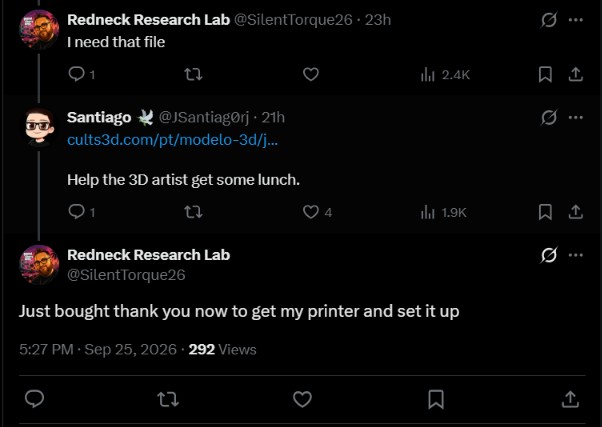The image size is (602, 427).
Task: Open 5:27 PM Sep 25, 2026 timestamp
Action: (98, 349)
